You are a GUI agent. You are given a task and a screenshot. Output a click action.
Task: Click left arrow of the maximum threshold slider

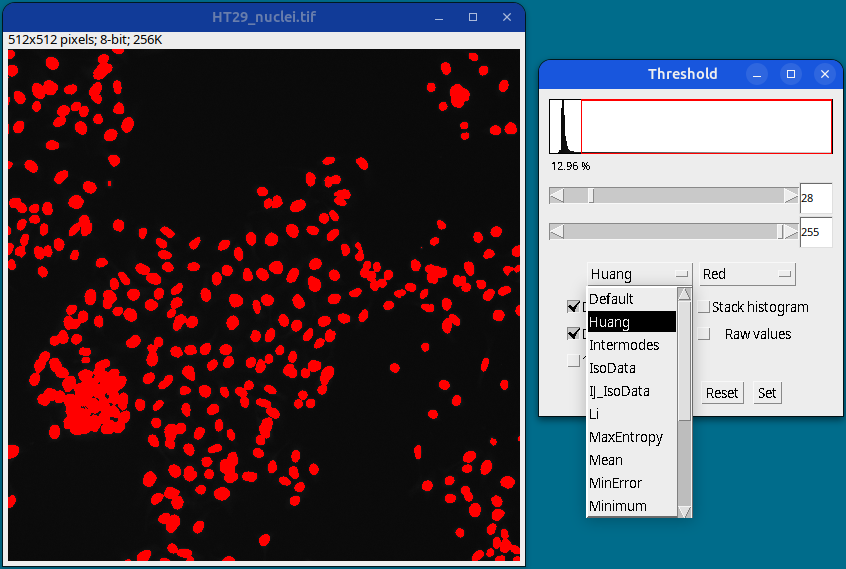pos(557,232)
